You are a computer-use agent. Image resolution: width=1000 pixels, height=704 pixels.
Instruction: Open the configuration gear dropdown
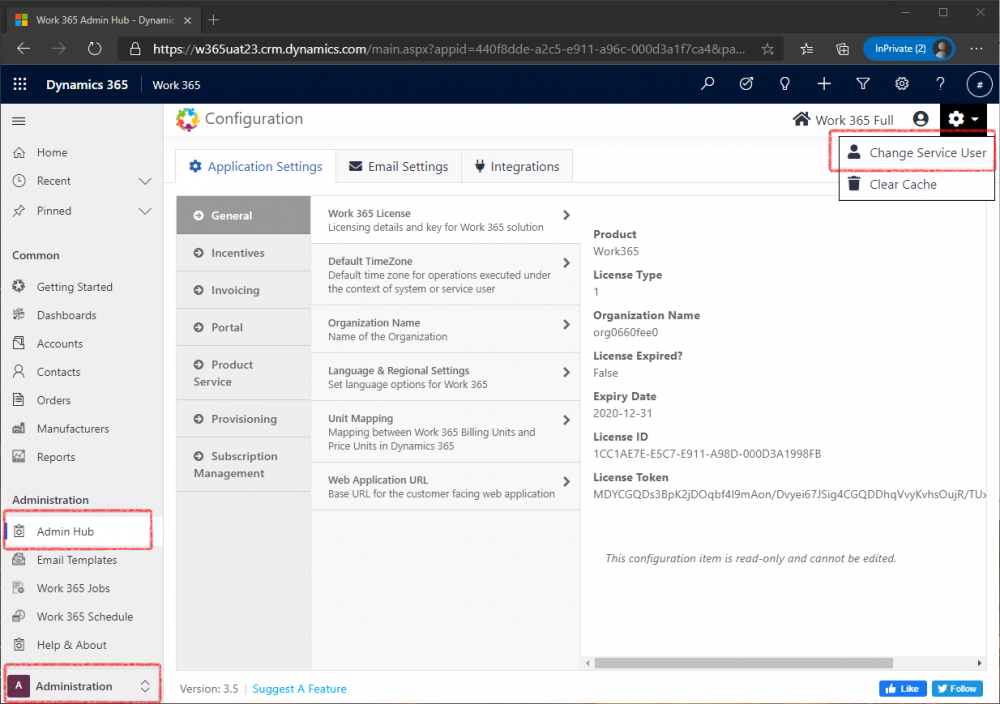(x=963, y=119)
